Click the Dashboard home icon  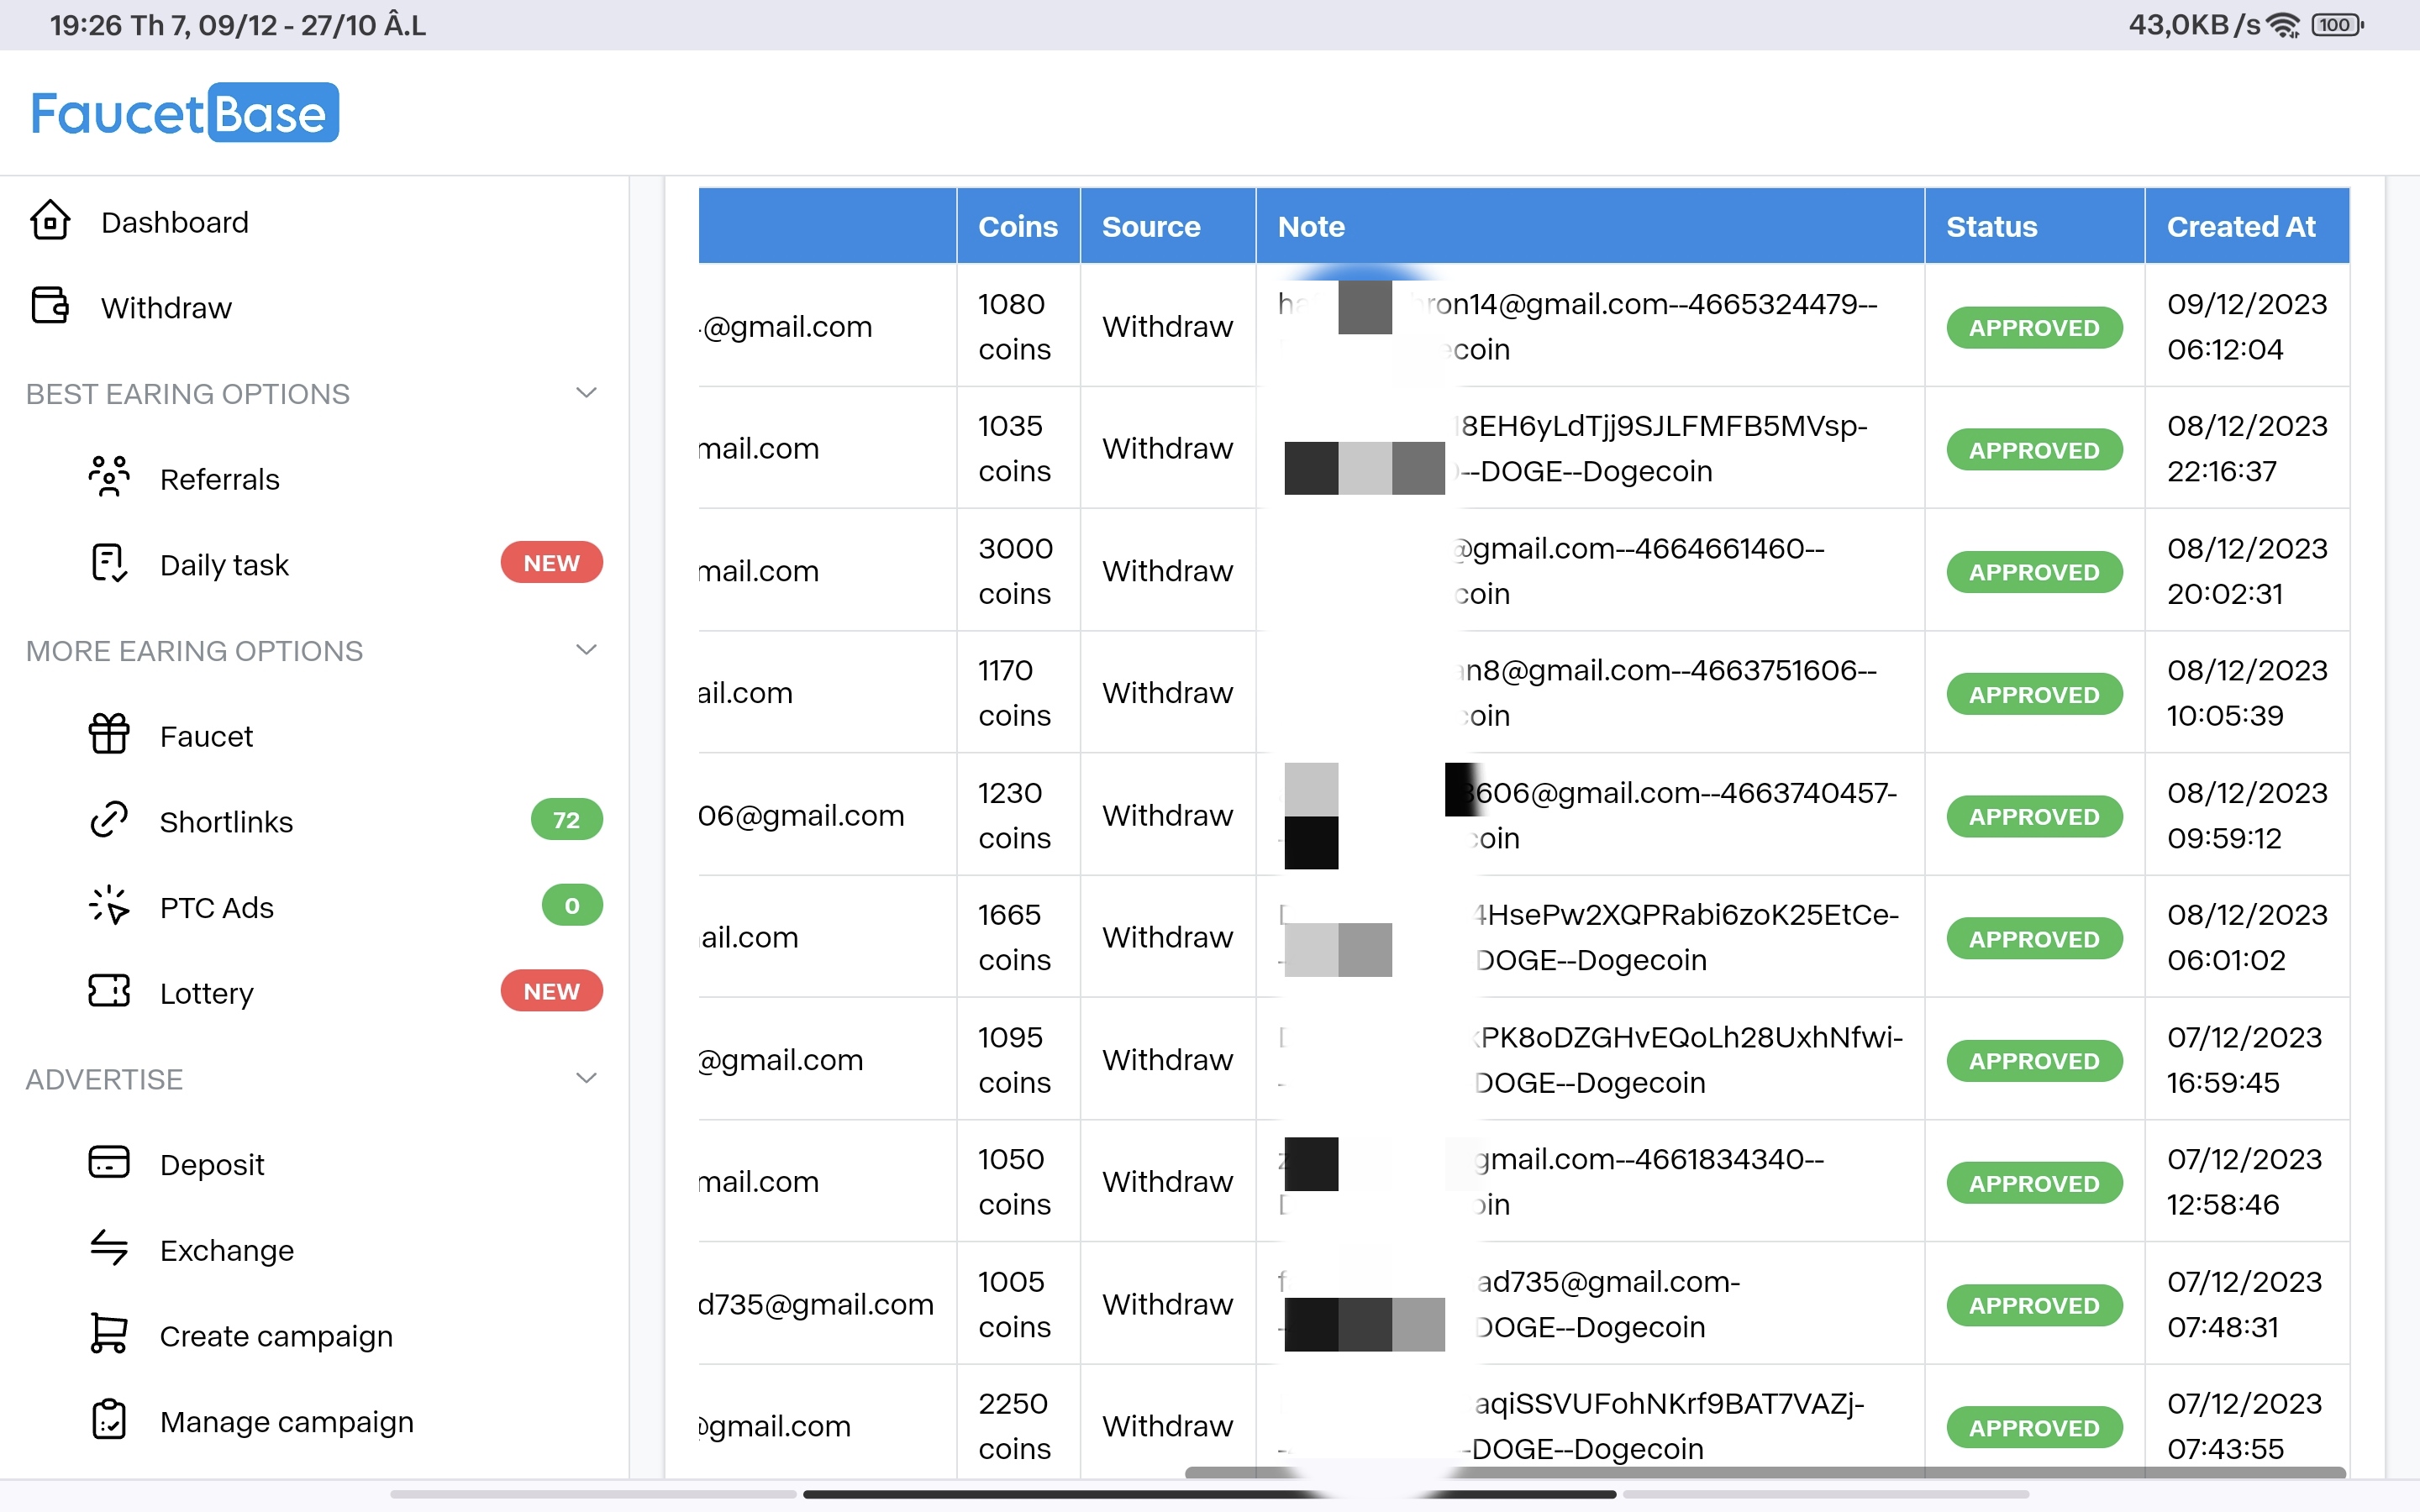click(x=50, y=221)
